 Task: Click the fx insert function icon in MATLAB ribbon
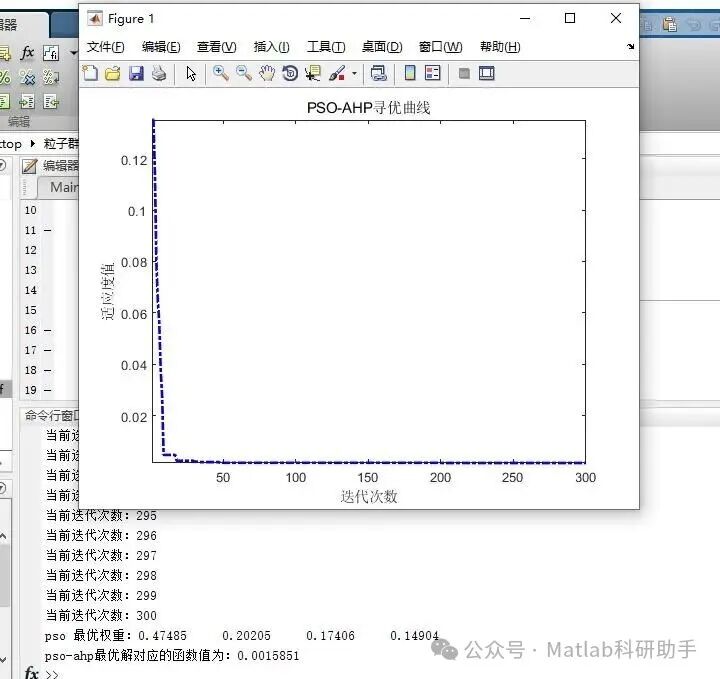pyautogui.click(x=28, y=53)
